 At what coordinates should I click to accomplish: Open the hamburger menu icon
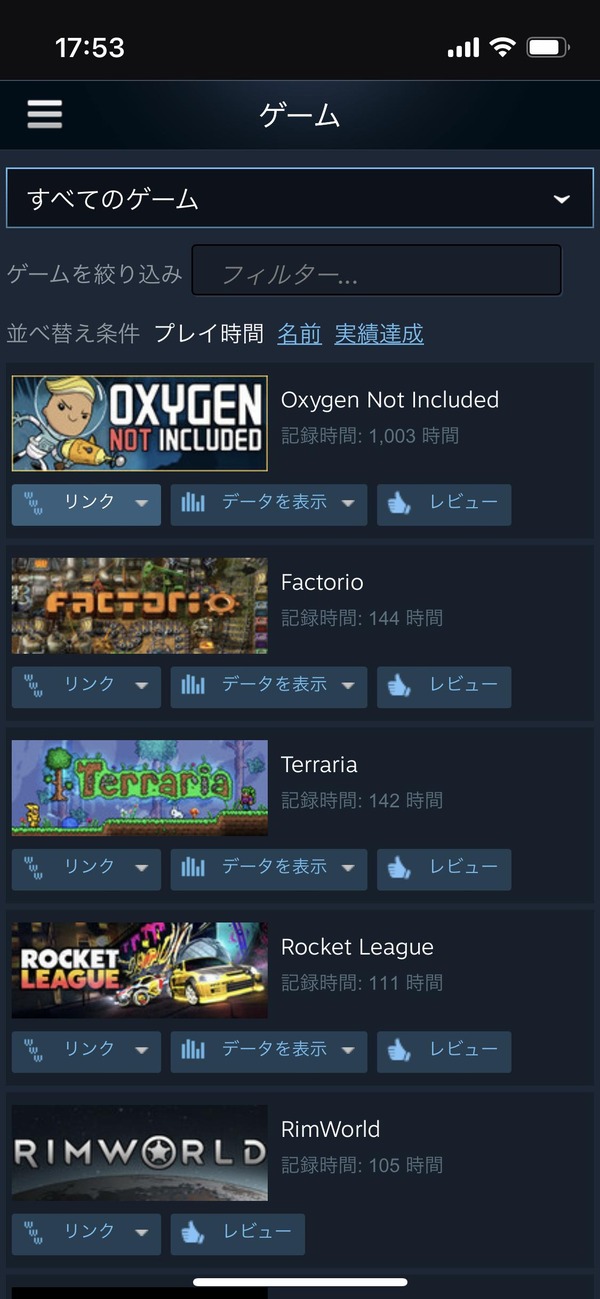tap(45, 114)
